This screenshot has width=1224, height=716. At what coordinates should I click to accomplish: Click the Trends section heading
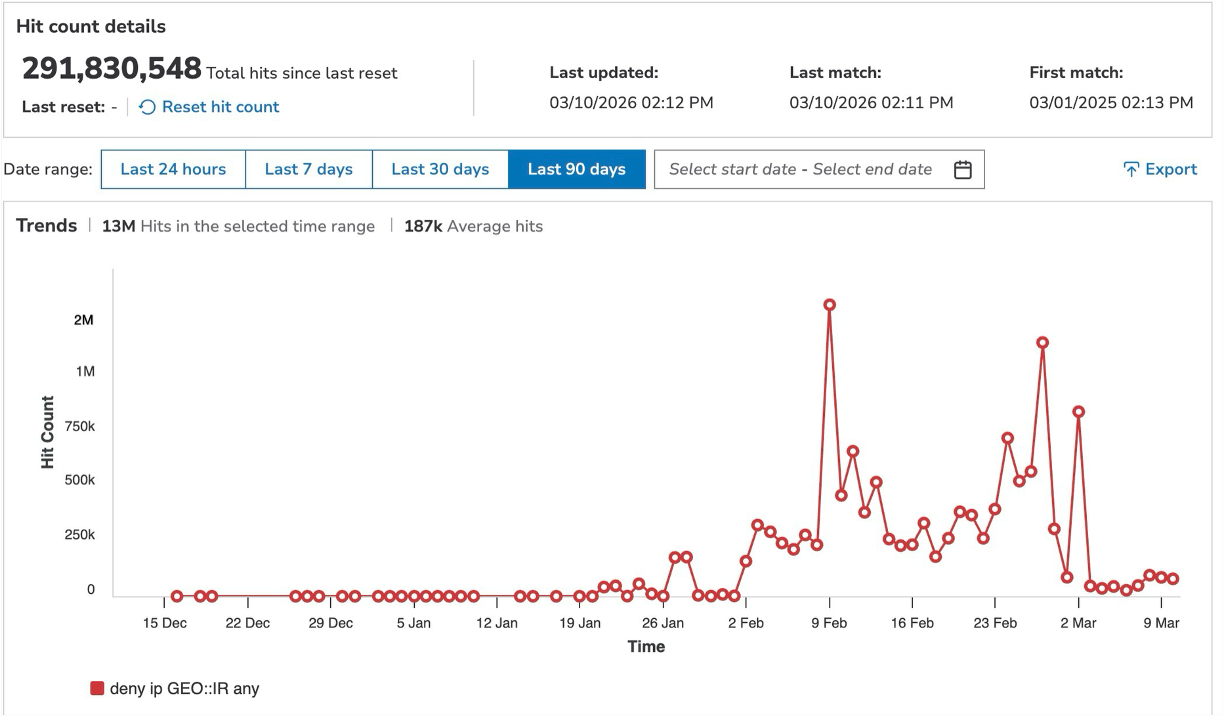coord(46,226)
